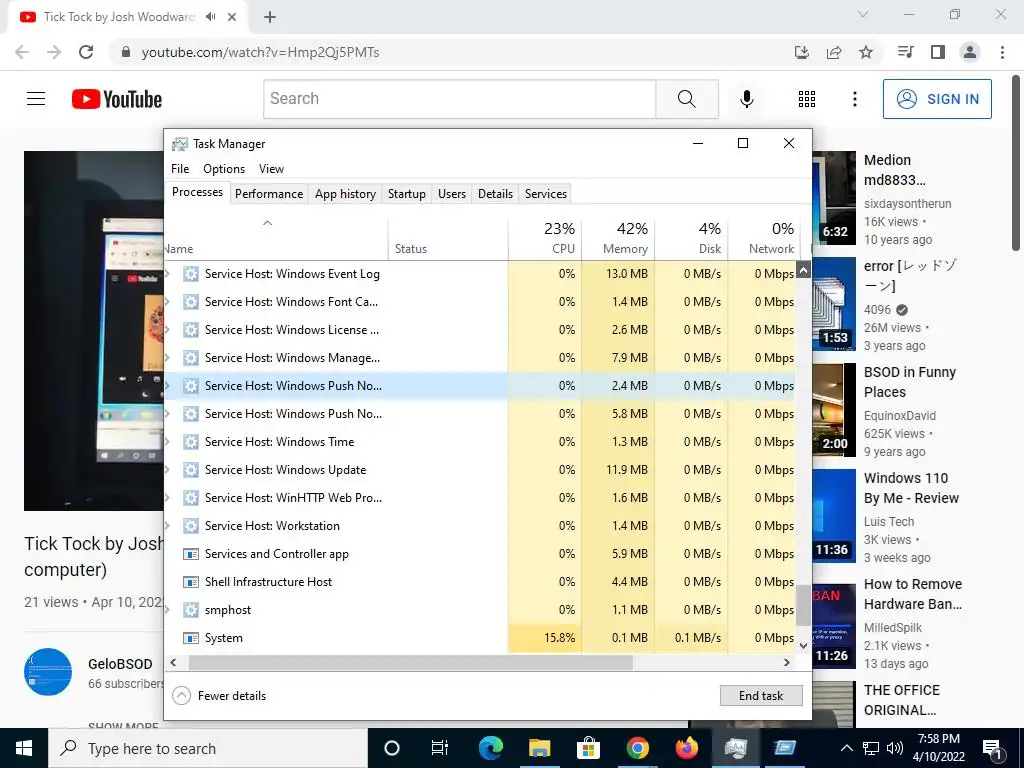Open the GeloBSOD channel link
Viewport: 1024px width, 768px height.
(x=120, y=664)
